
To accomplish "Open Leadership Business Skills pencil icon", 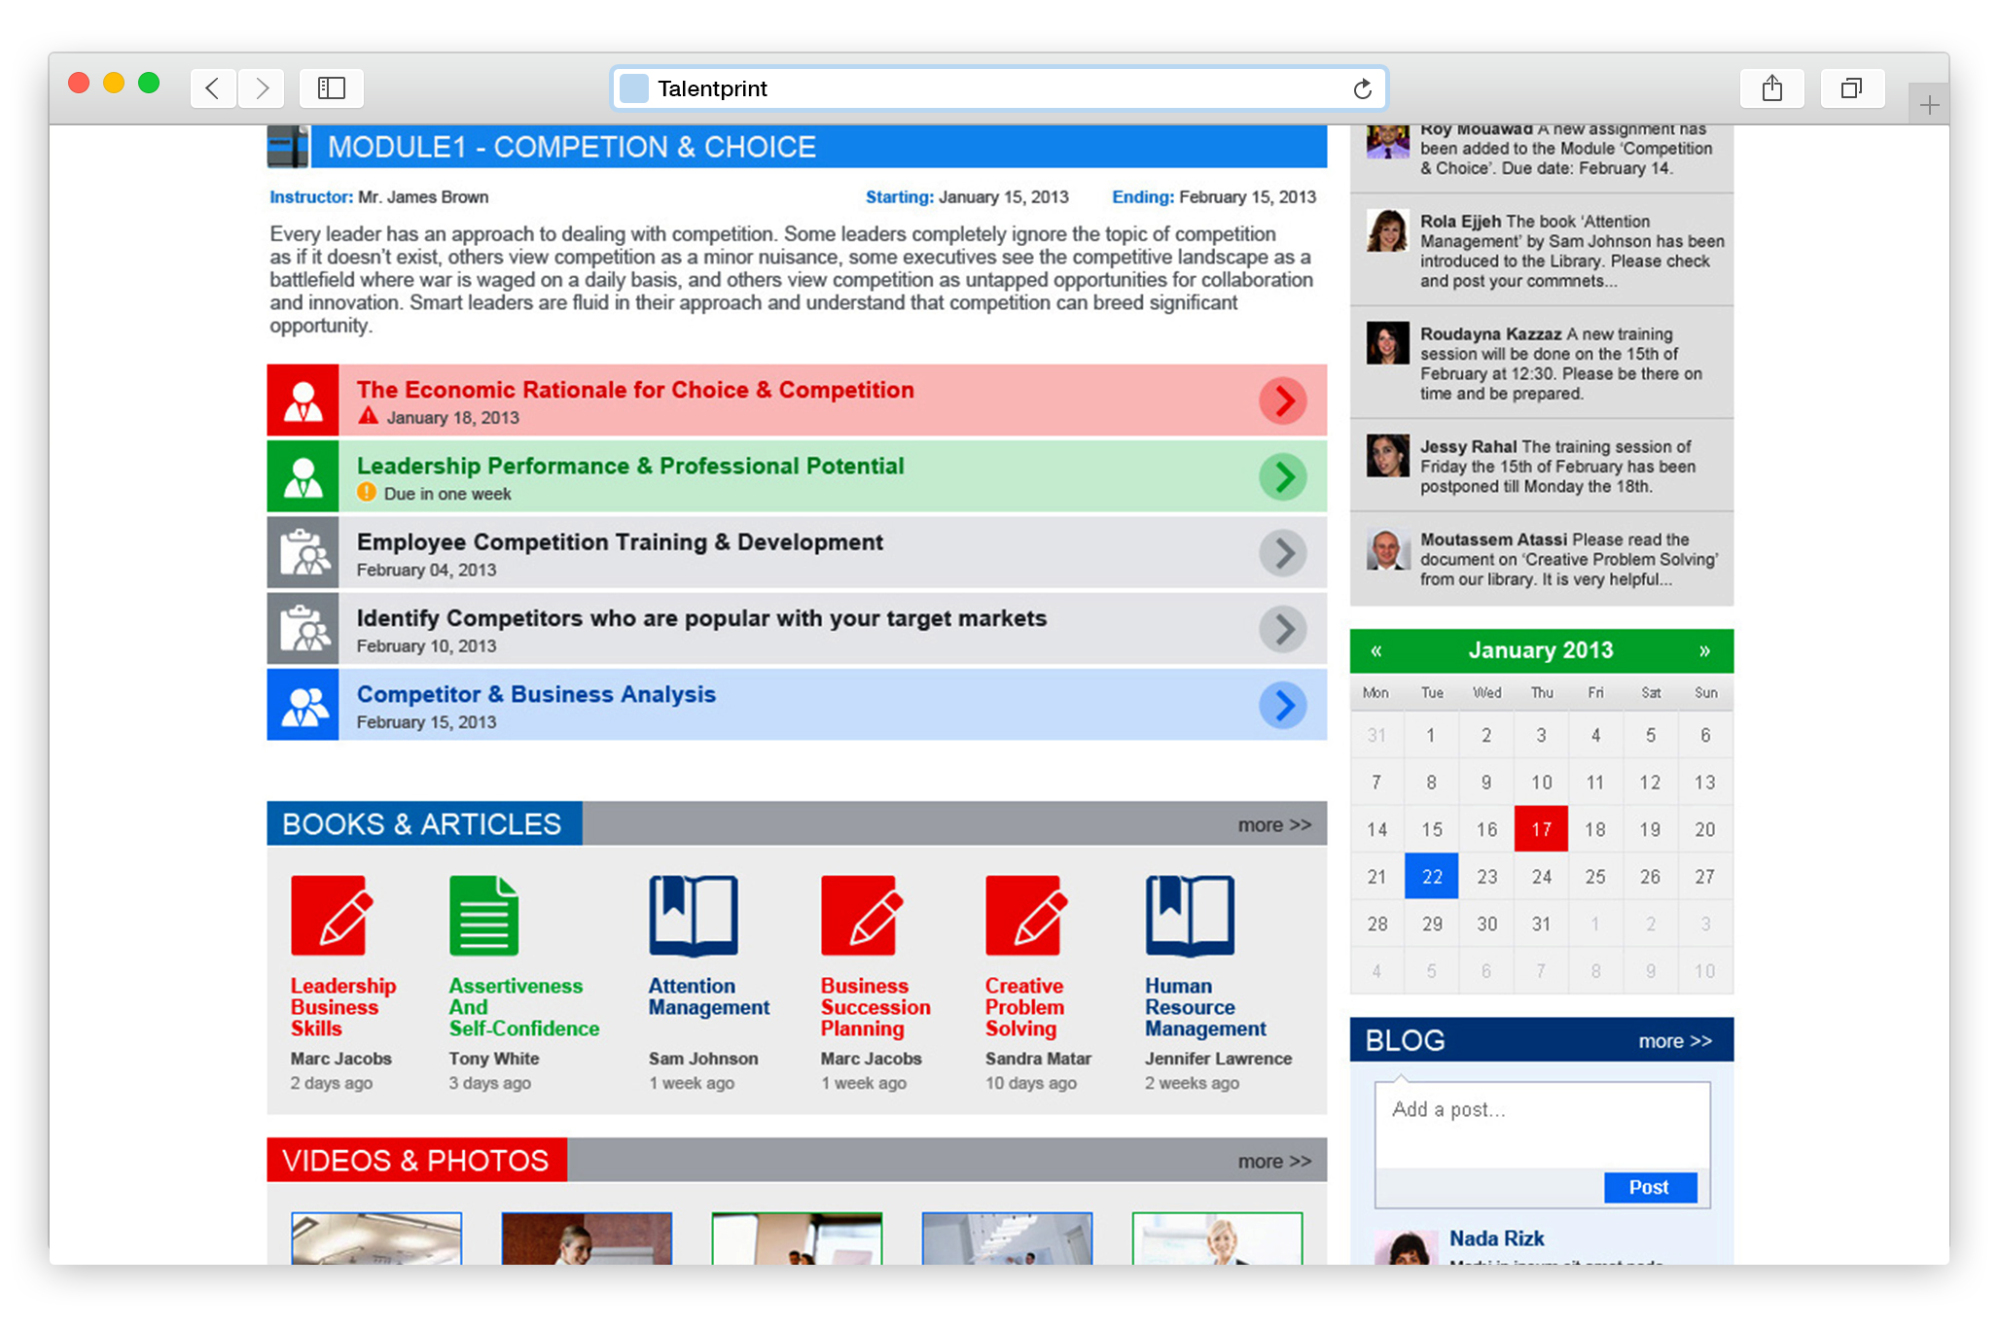I will (x=333, y=915).
